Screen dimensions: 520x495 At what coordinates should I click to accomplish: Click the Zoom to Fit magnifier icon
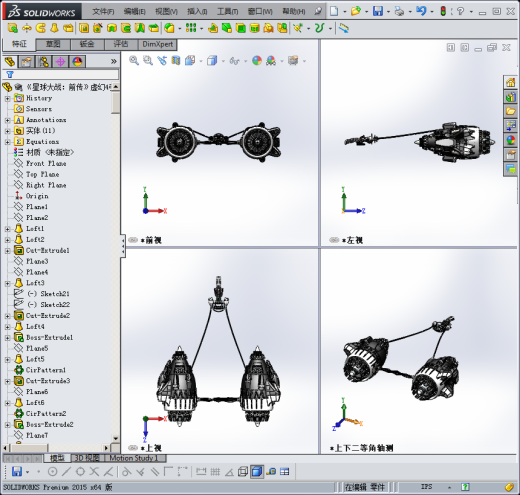(134, 61)
